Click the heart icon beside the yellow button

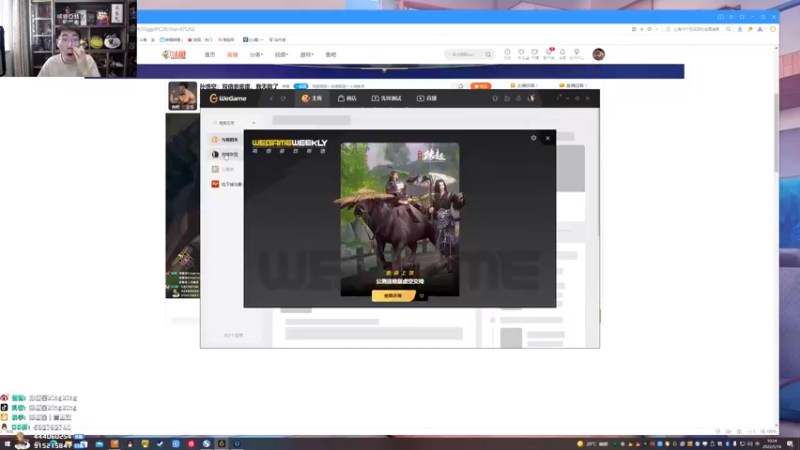tap(421, 296)
